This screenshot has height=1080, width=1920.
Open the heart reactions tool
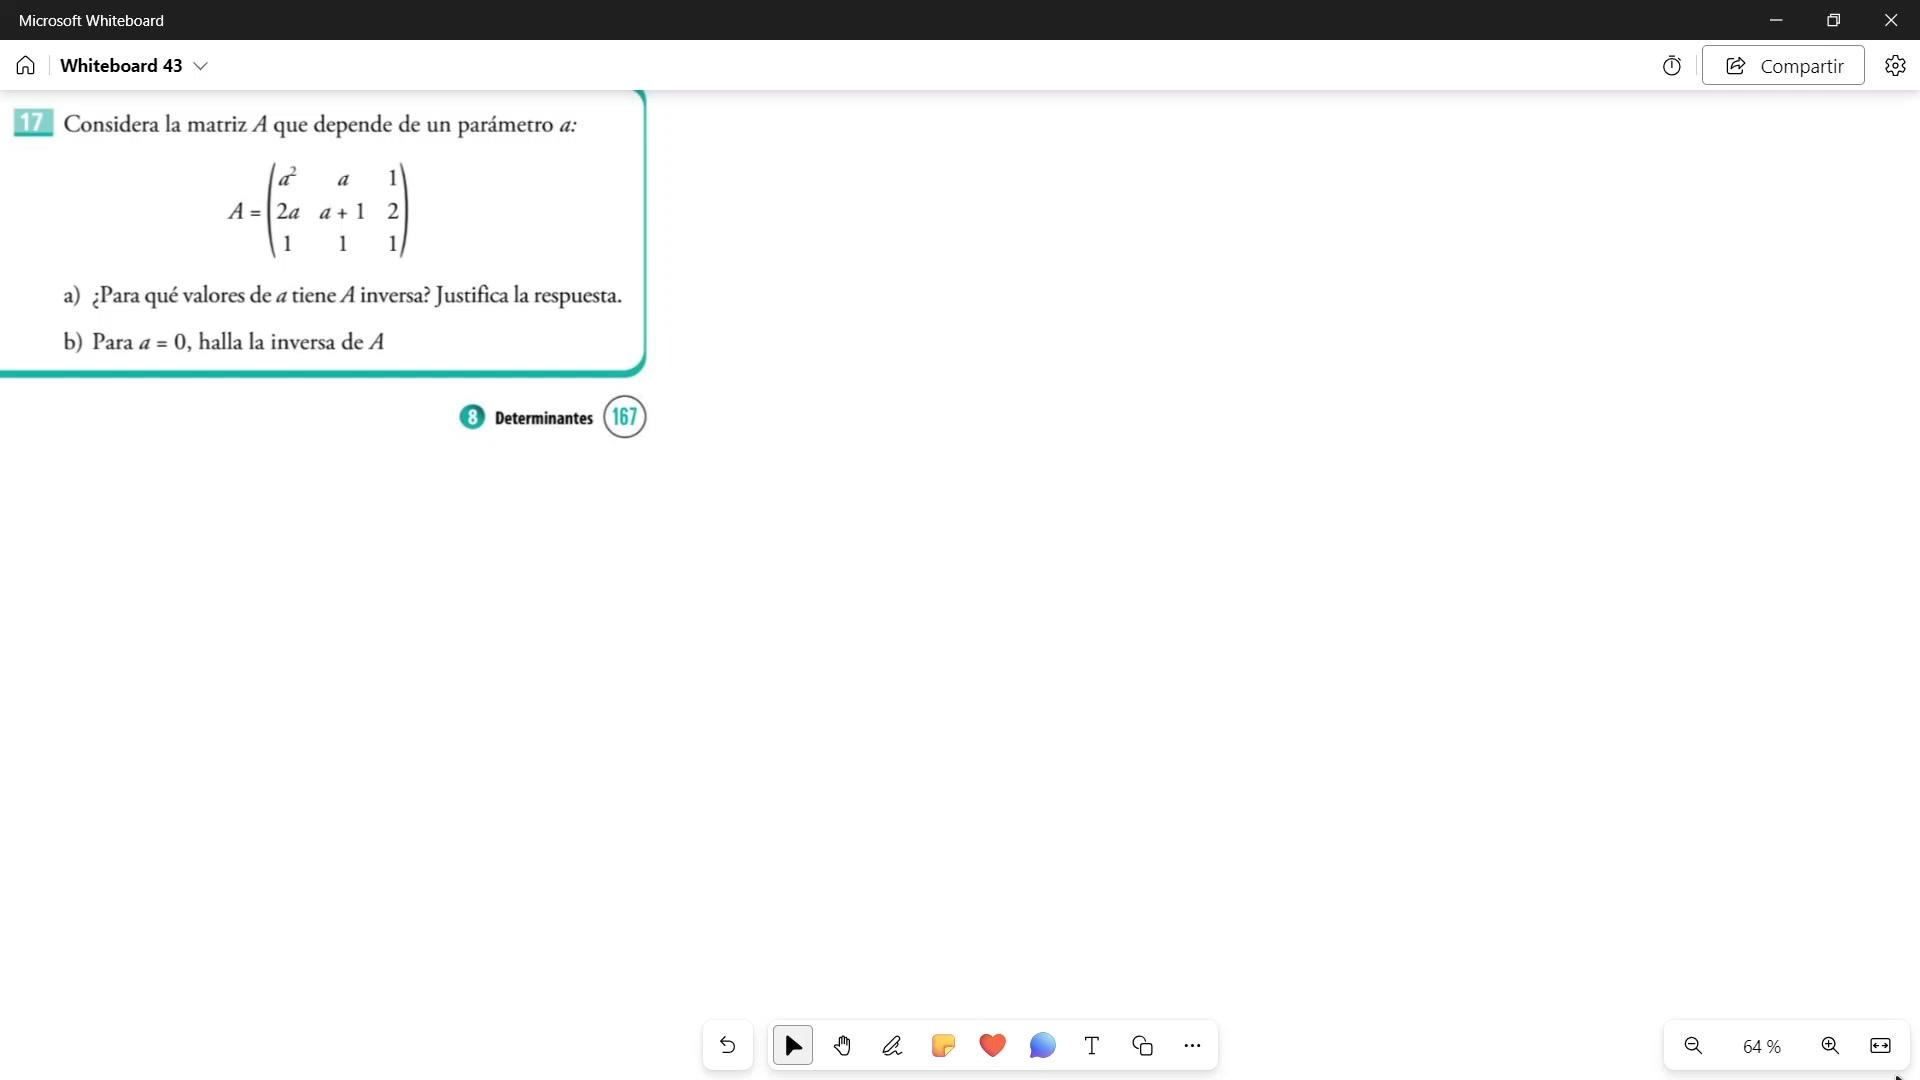tap(992, 1046)
